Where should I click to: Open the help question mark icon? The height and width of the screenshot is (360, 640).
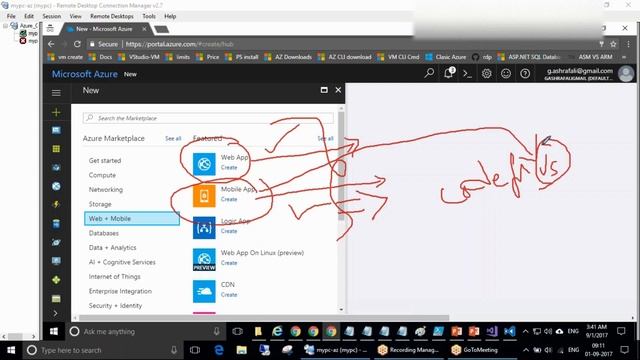(525, 74)
